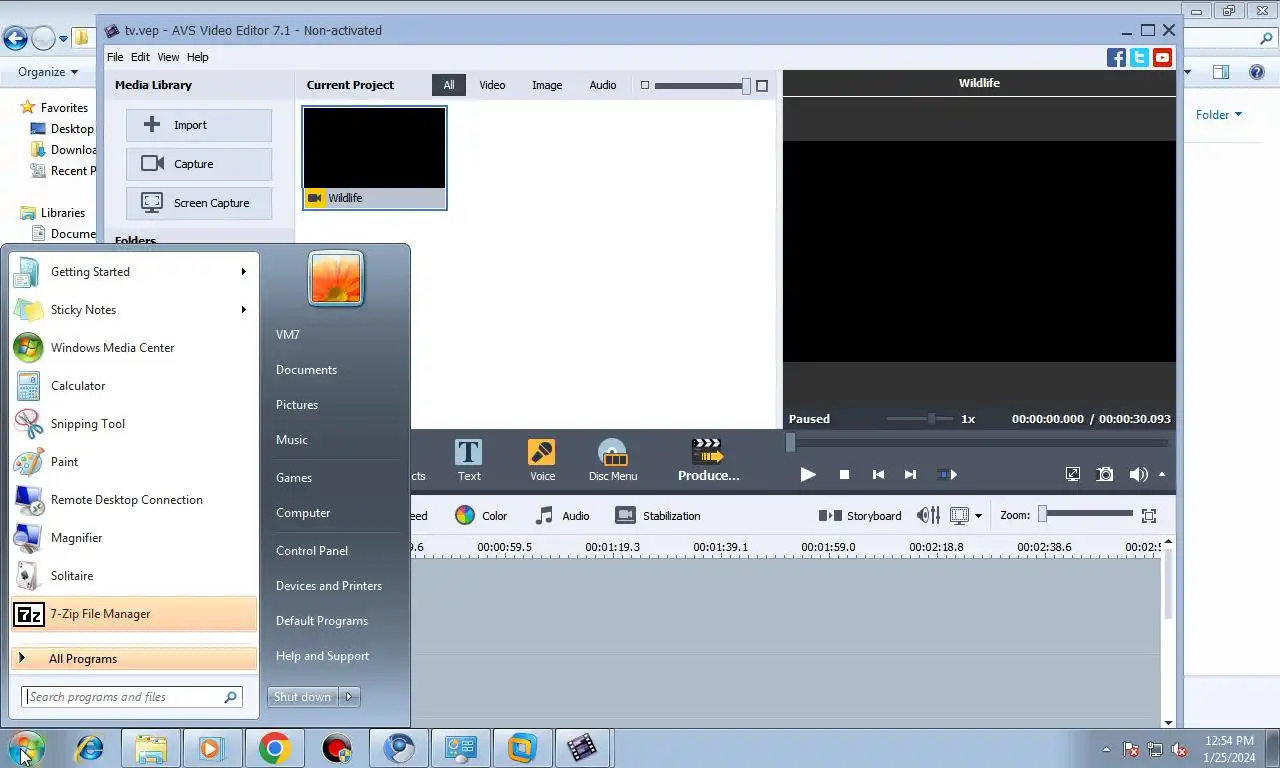Image resolution: width=1280 pixels, height=768 pixels.
Task: Show All media in Current Project
Action: 449,85
